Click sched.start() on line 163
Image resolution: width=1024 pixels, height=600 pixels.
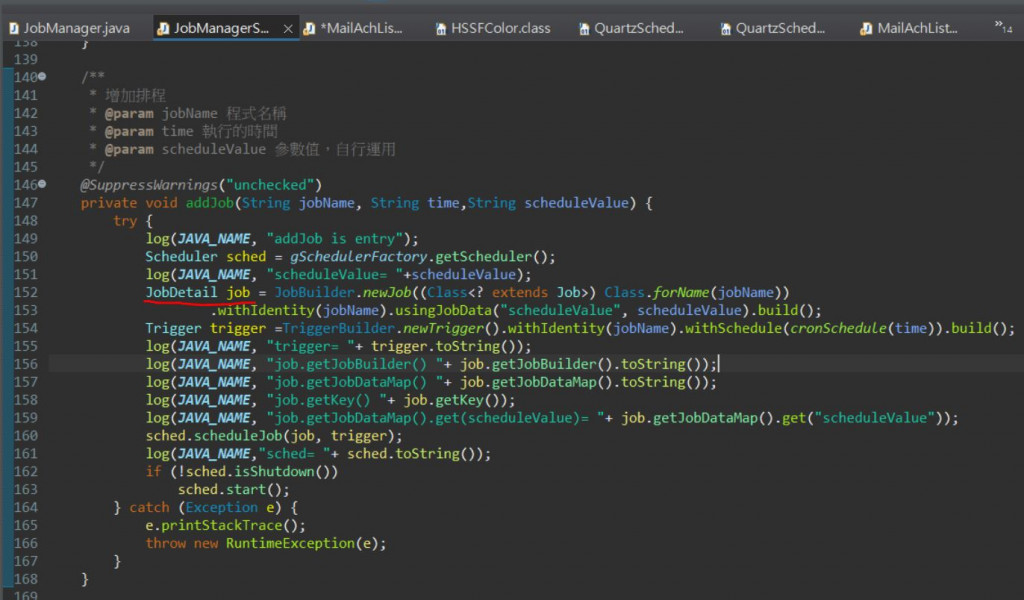point(233,490)
